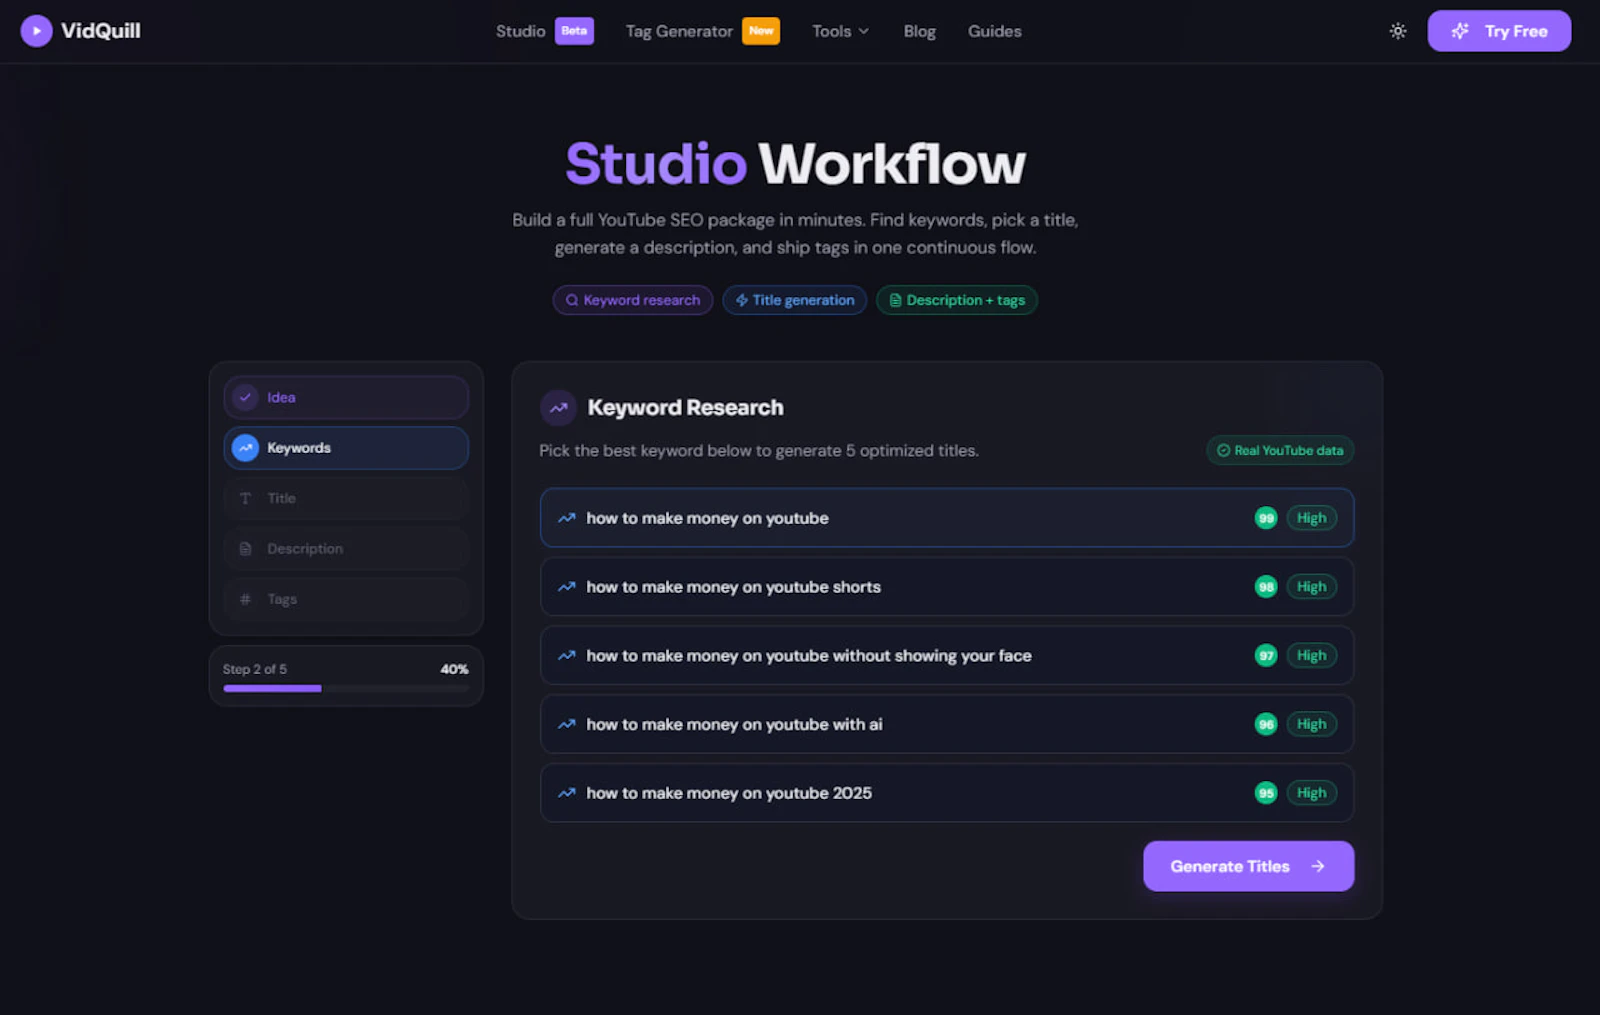Click the score 96 badge
Viewport: 1600px width, 1015px height.
point(1266,724)
